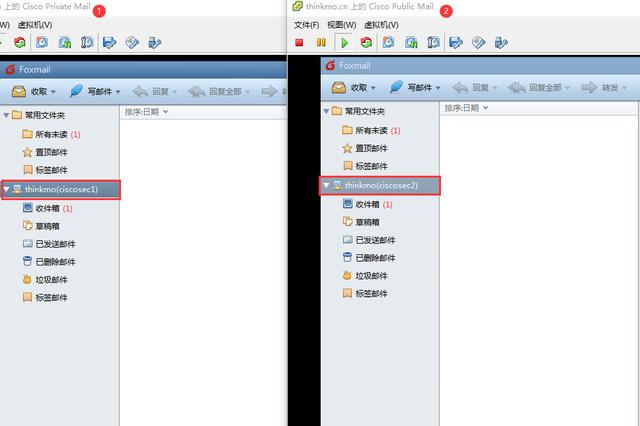The image size is (640, 426).
Task: Collapse 常用文件夹 tree in left Foxmail
Action: coord(6,115)
